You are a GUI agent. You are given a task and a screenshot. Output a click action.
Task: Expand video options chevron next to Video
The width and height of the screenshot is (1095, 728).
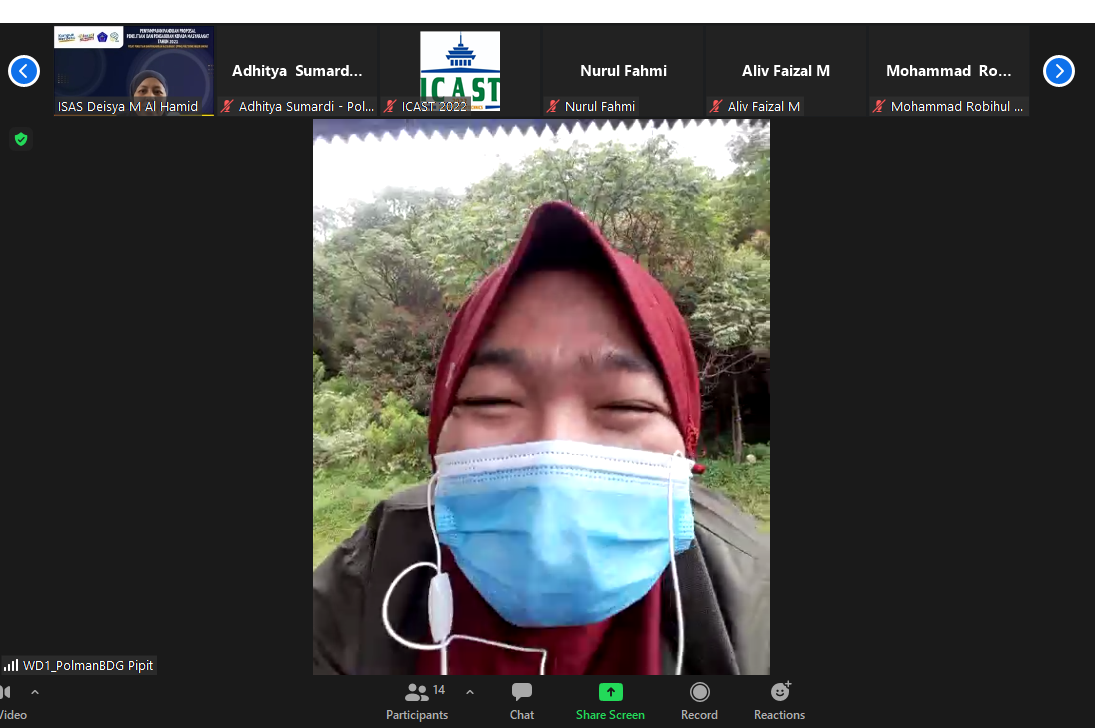[x=35, y=692]
